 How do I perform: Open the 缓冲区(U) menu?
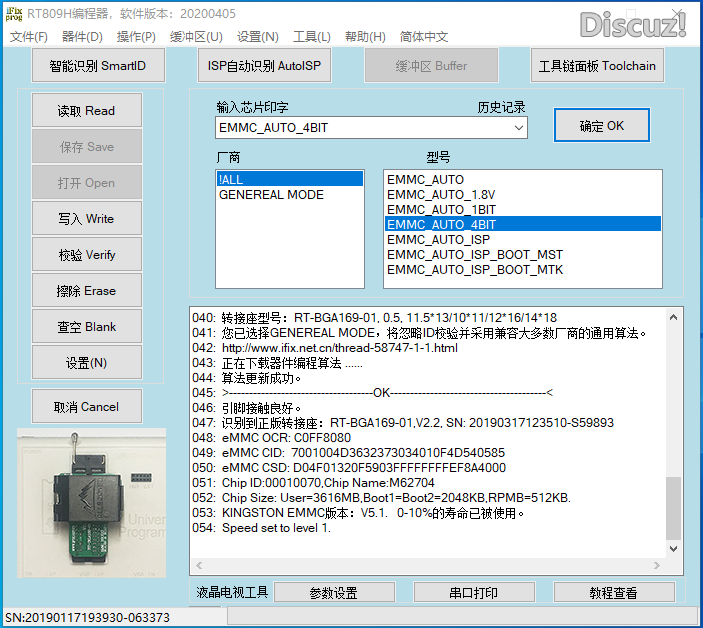tap(196, 37)
